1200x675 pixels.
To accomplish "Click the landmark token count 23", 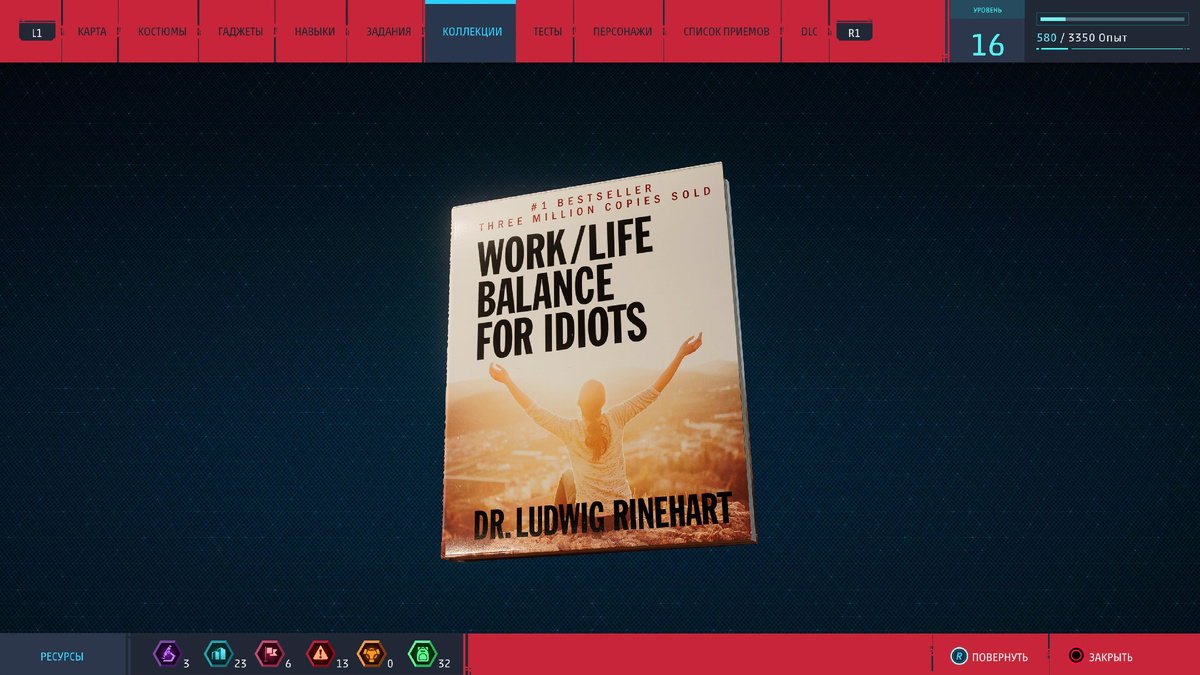I will [x=240, y=663].
